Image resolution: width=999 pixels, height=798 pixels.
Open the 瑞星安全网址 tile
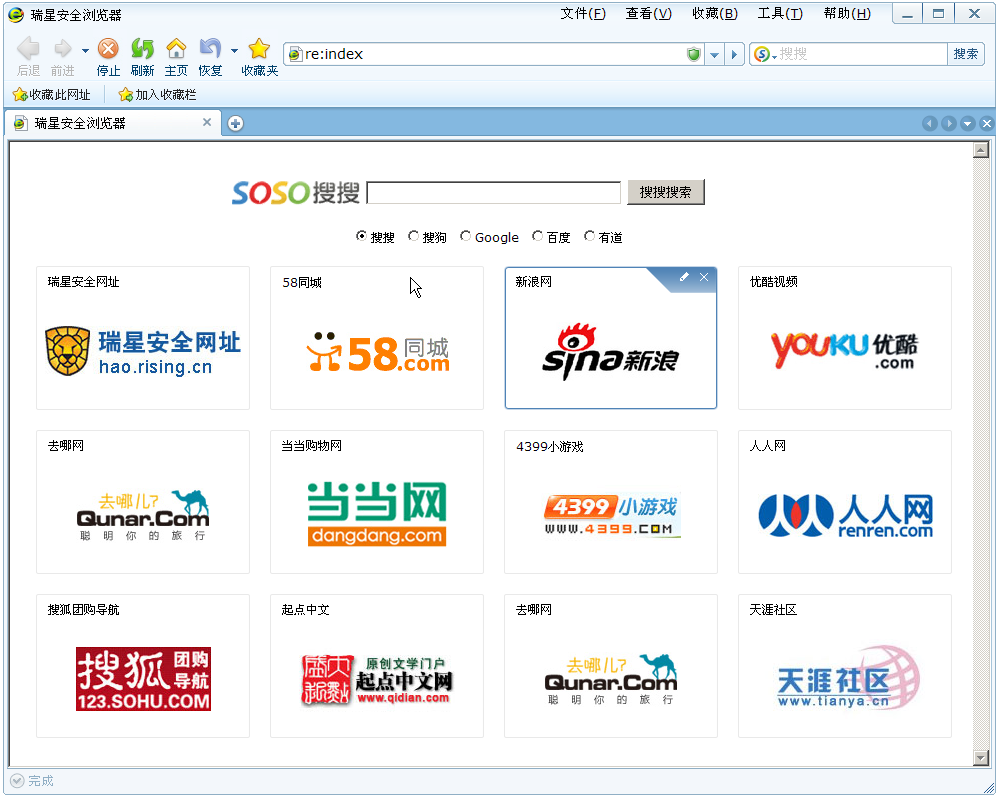143,338
